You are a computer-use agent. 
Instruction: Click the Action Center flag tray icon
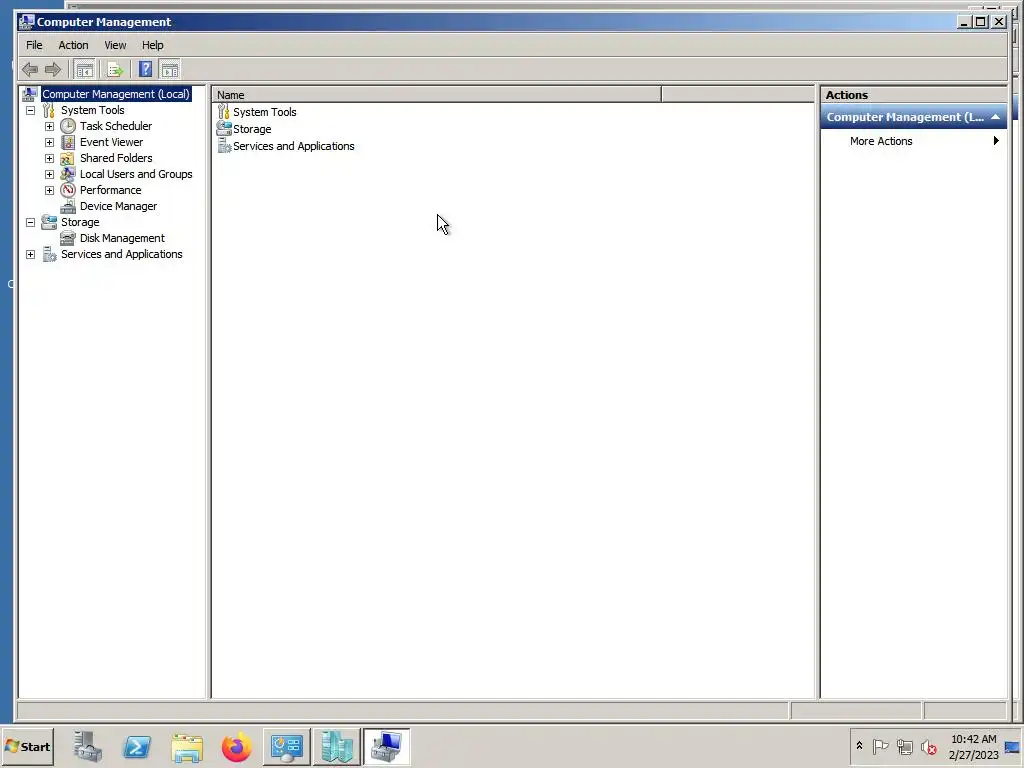(880, 746)
